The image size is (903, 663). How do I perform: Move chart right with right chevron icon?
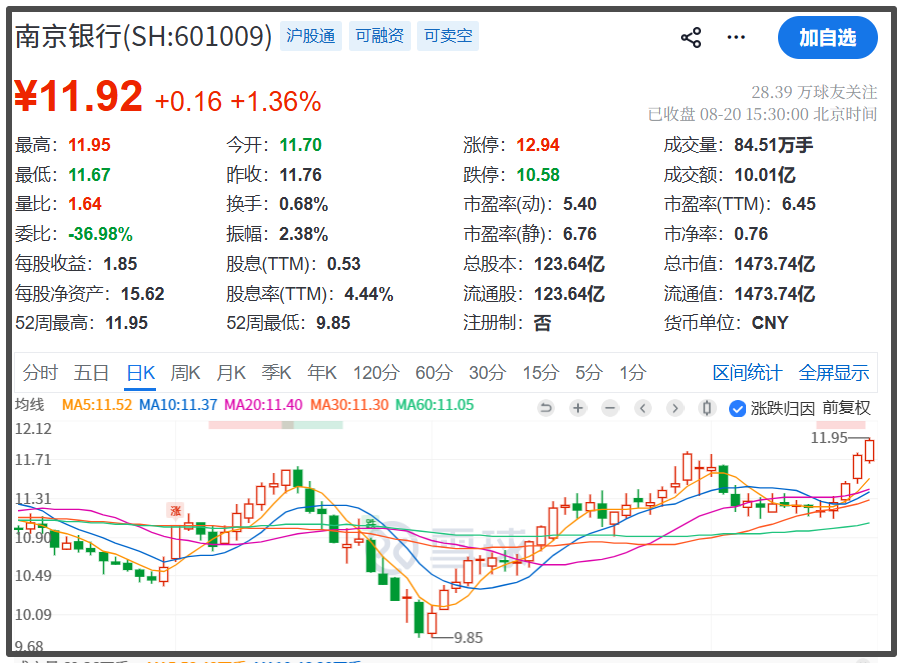[x=675, y=408]
